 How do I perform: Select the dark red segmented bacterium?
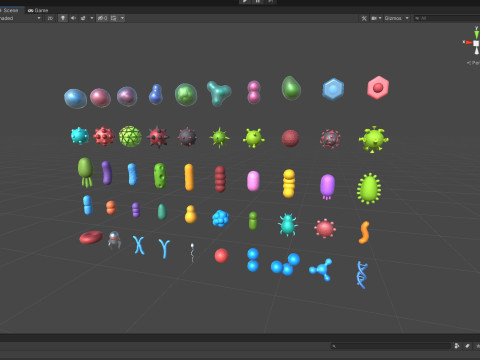click(x=220, y=179)
